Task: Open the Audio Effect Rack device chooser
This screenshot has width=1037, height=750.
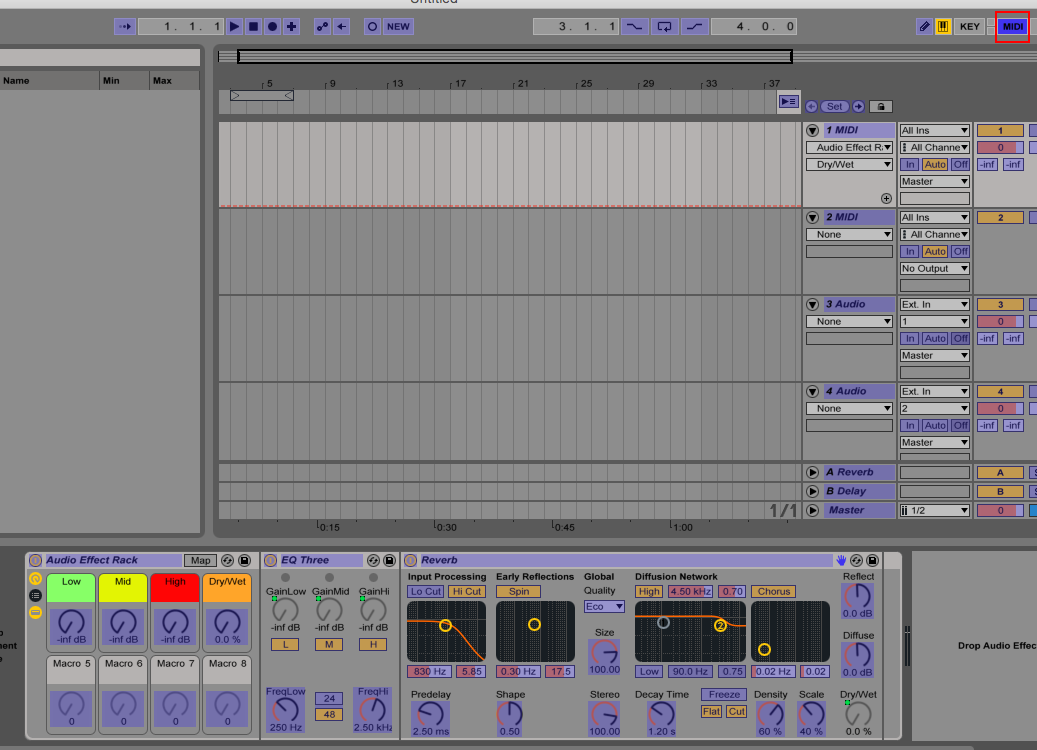Action: pyautogui.click(x=849, y=147)
